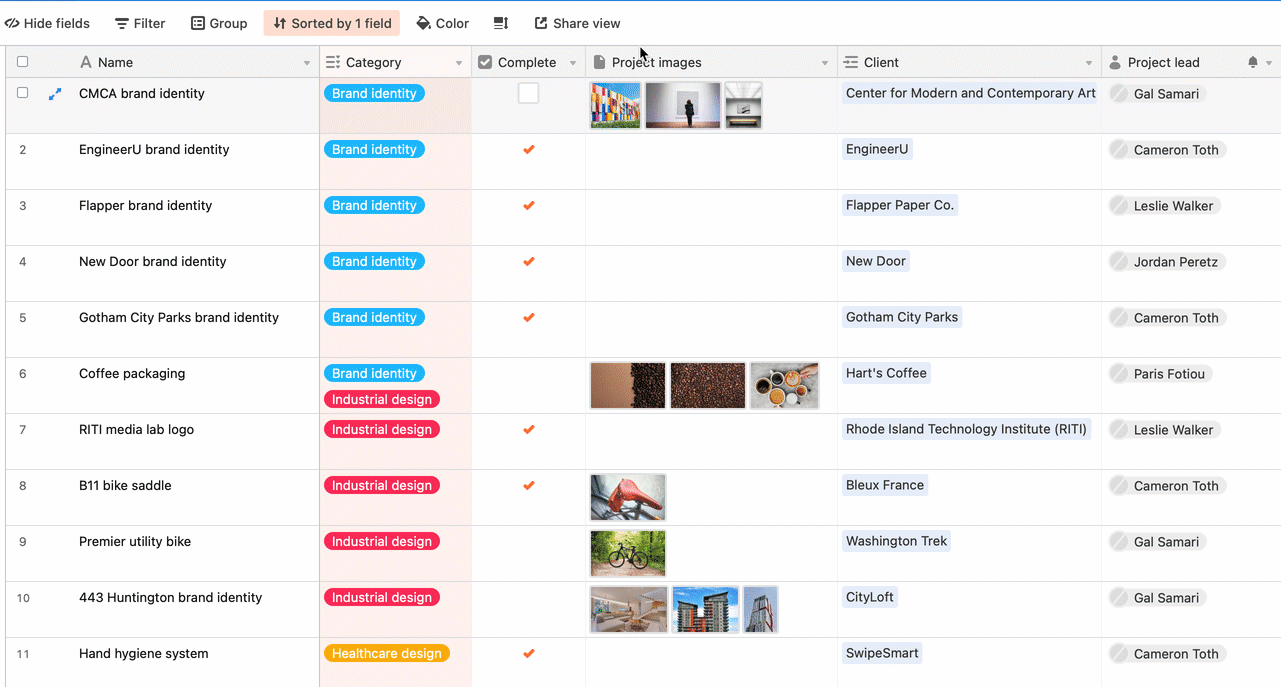Uncheck Complete for EngineerU brand identity
This screenshot has width=1281, height=687.
click(527, 149)
